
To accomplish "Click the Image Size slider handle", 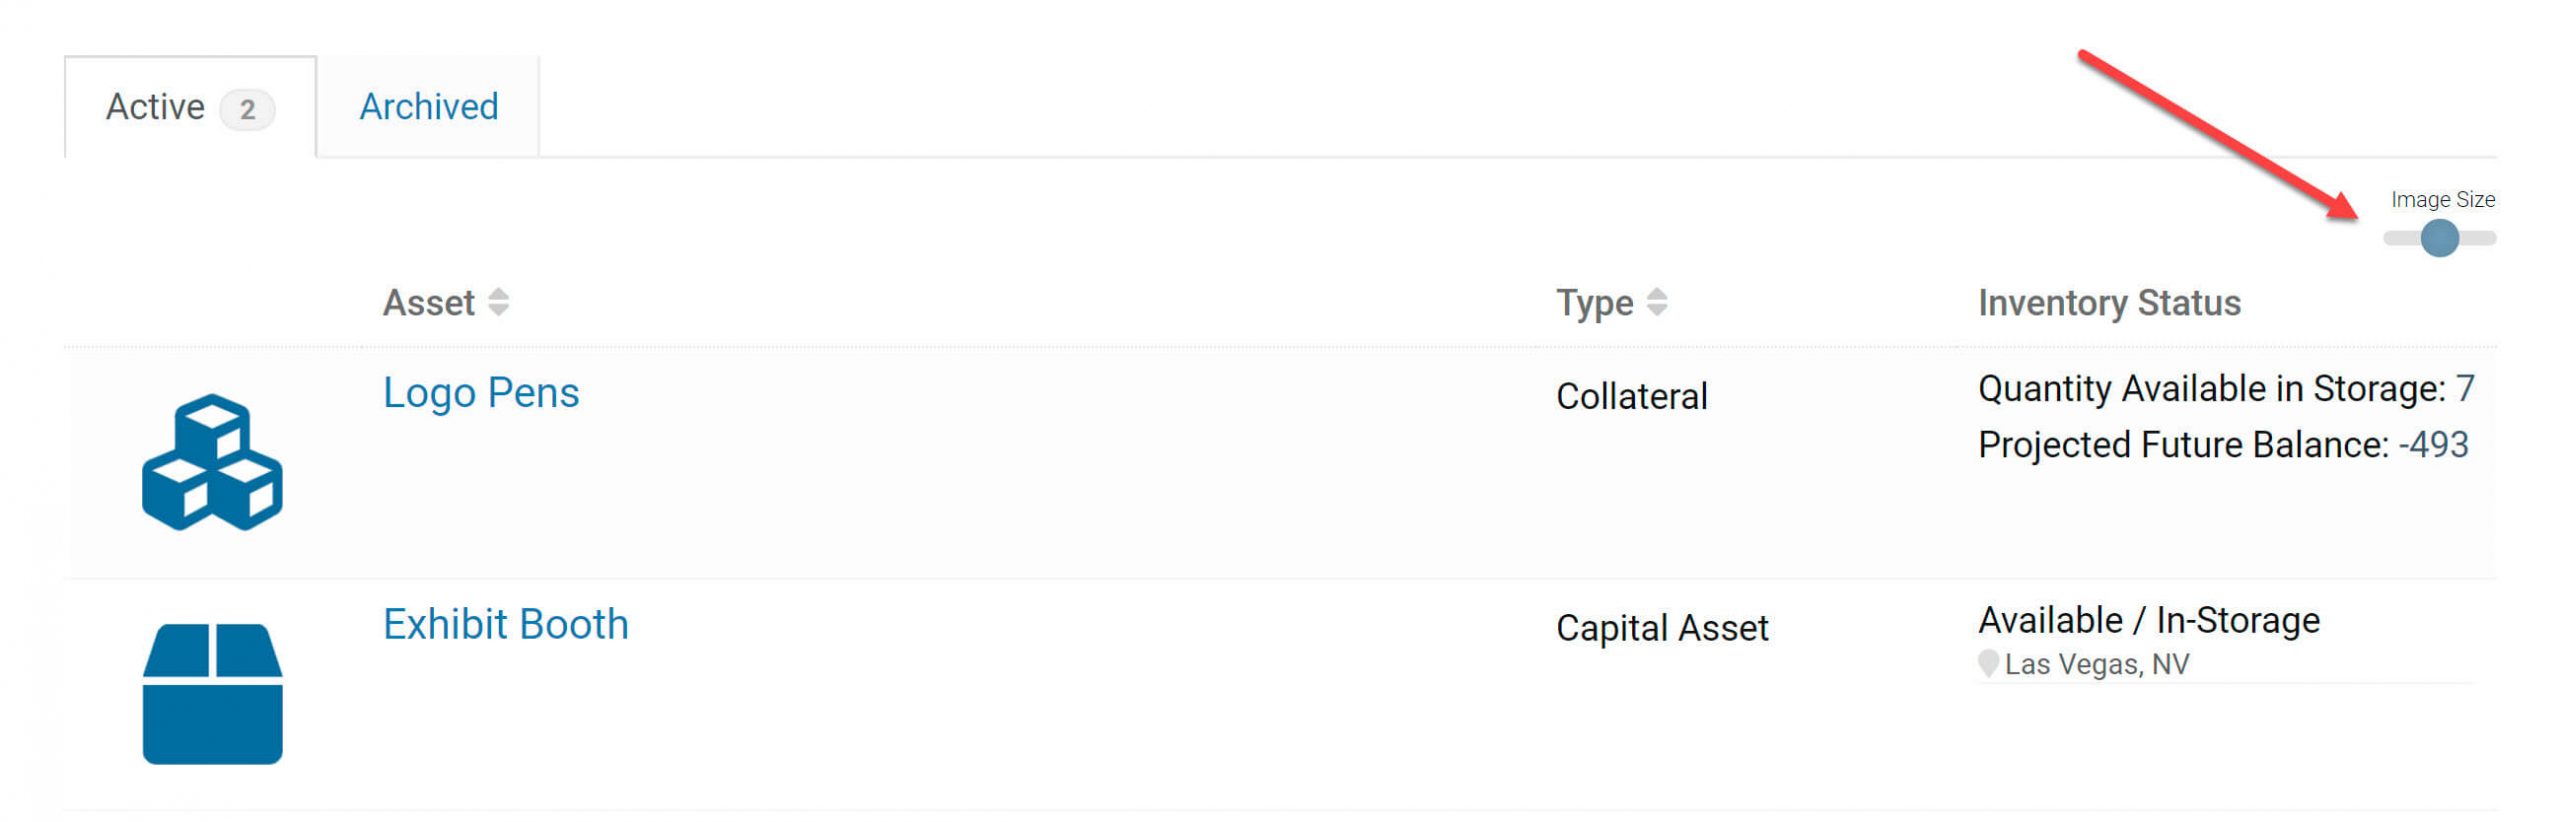I will point(2439,238).
